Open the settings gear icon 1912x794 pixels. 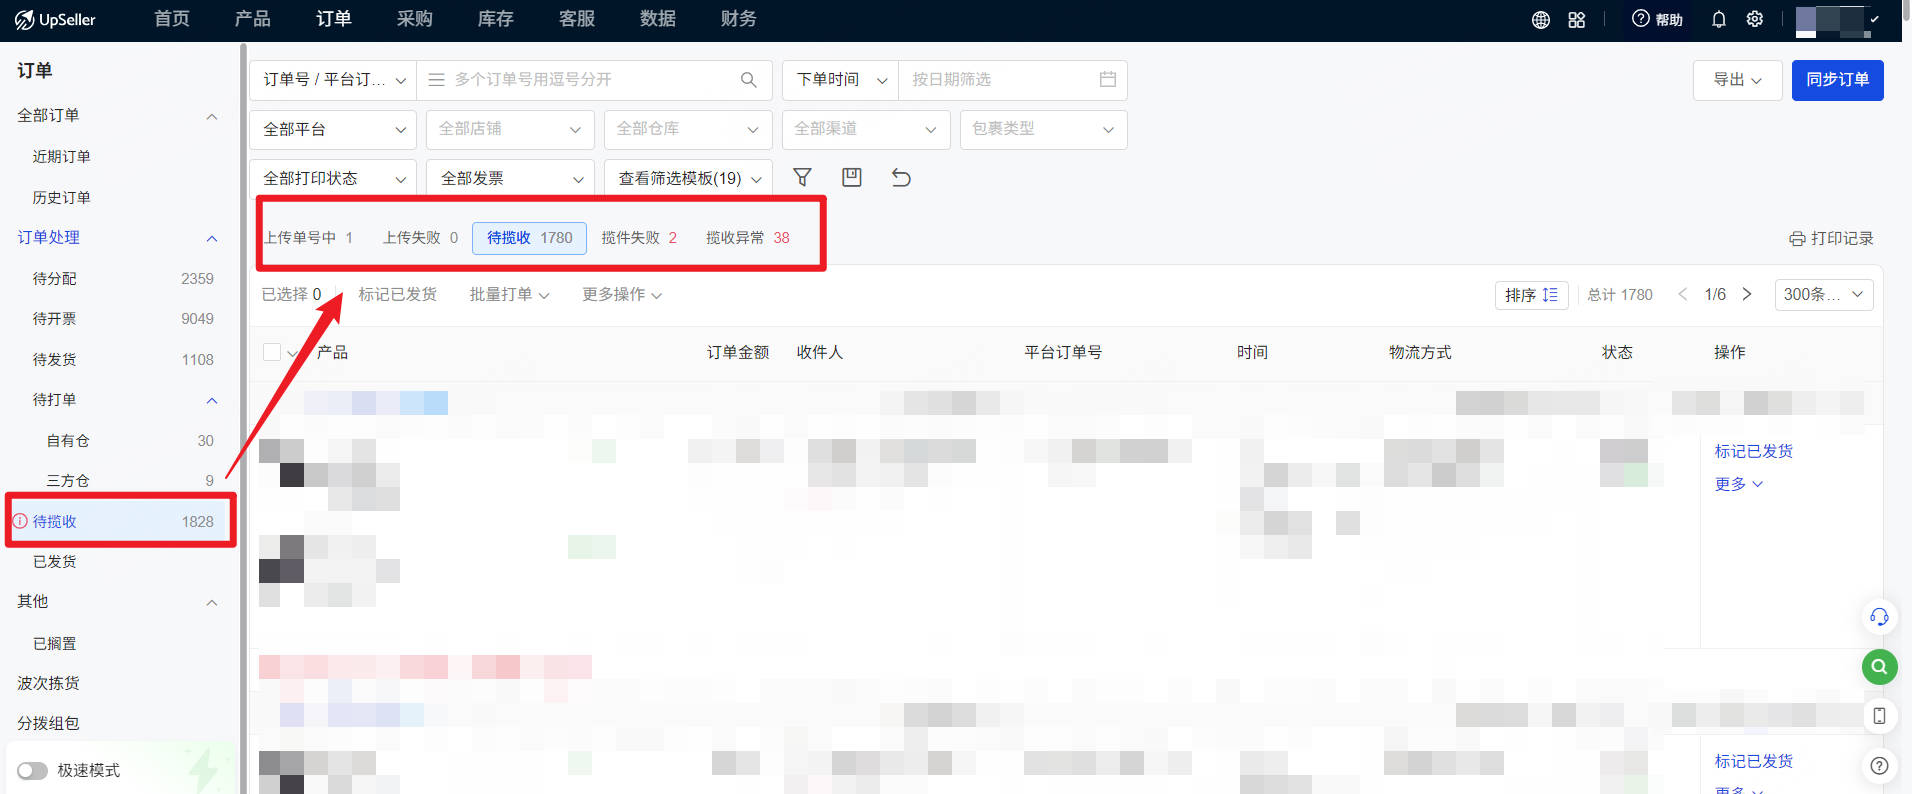click(x=1755, y=19)
